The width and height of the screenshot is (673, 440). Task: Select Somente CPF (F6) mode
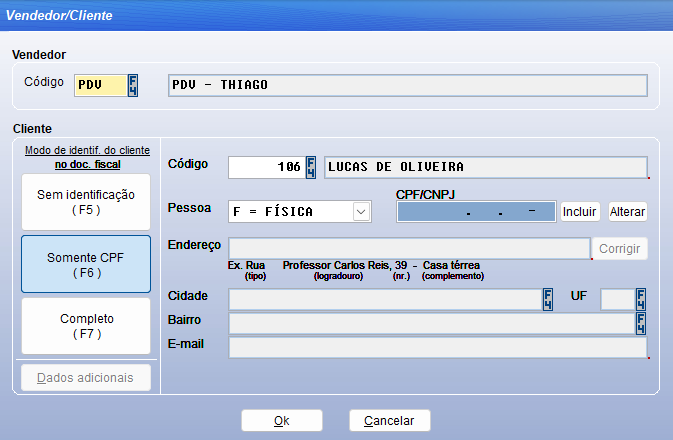click(86, 264)
